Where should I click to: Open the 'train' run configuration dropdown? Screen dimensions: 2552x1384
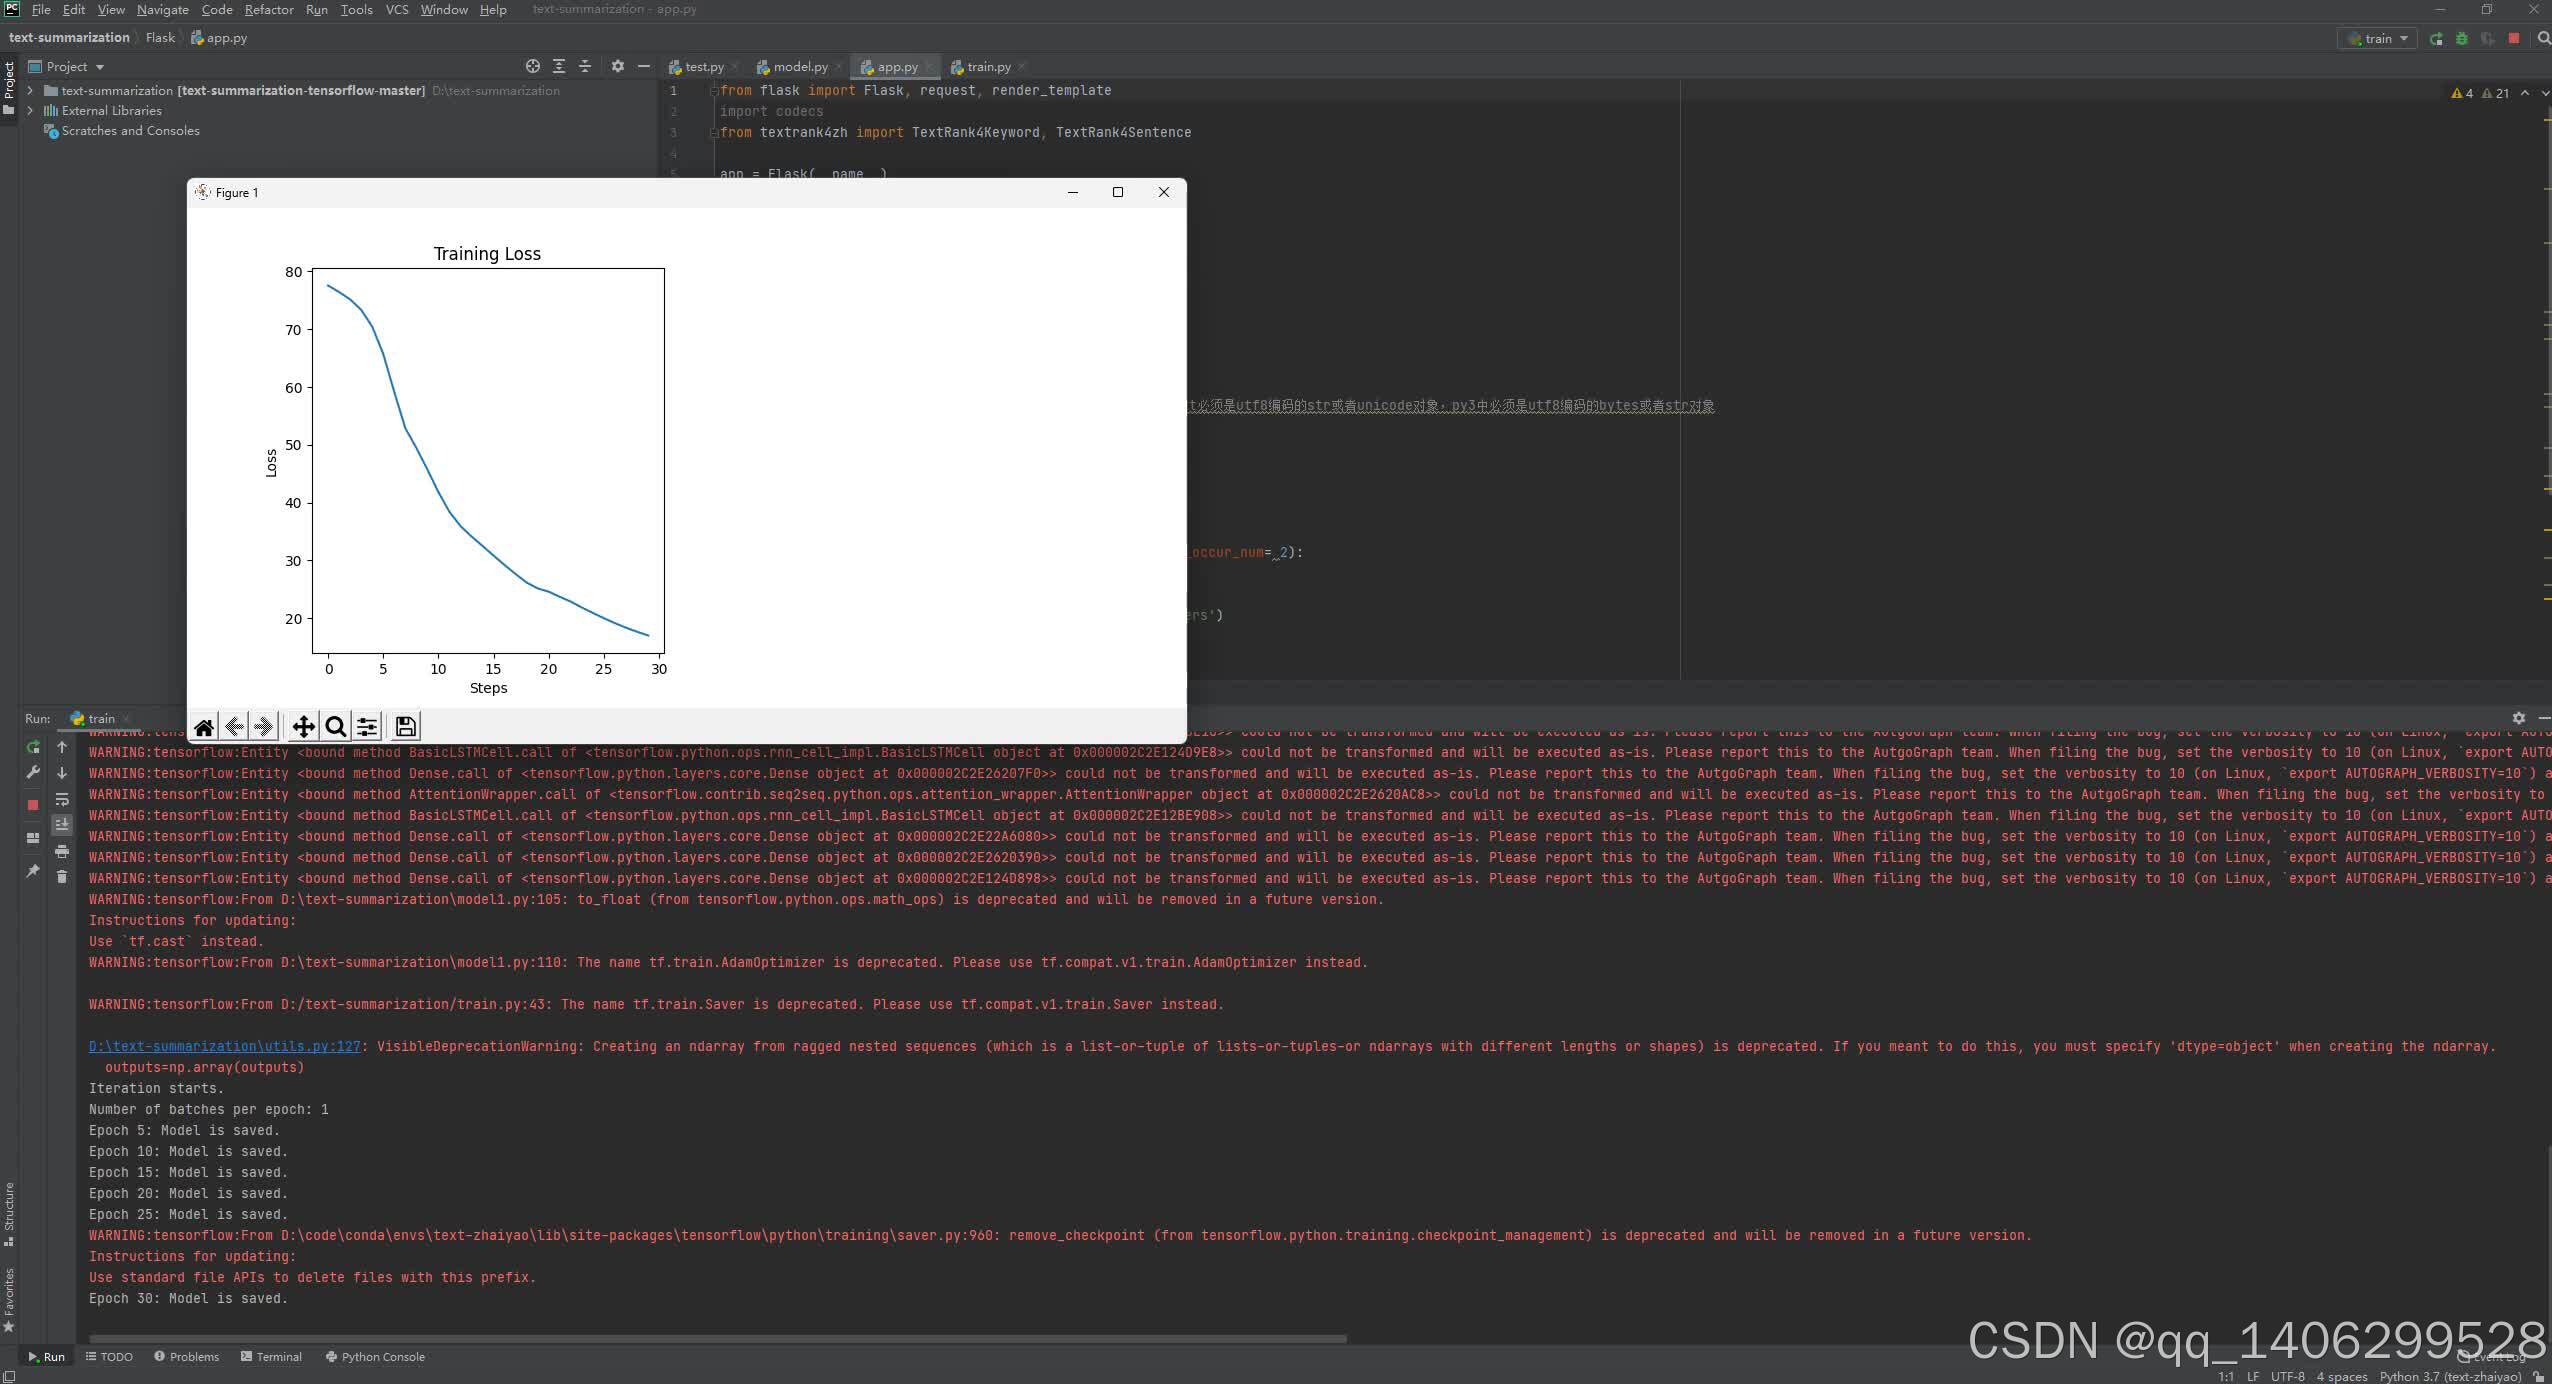click(x=2378, y=38)
